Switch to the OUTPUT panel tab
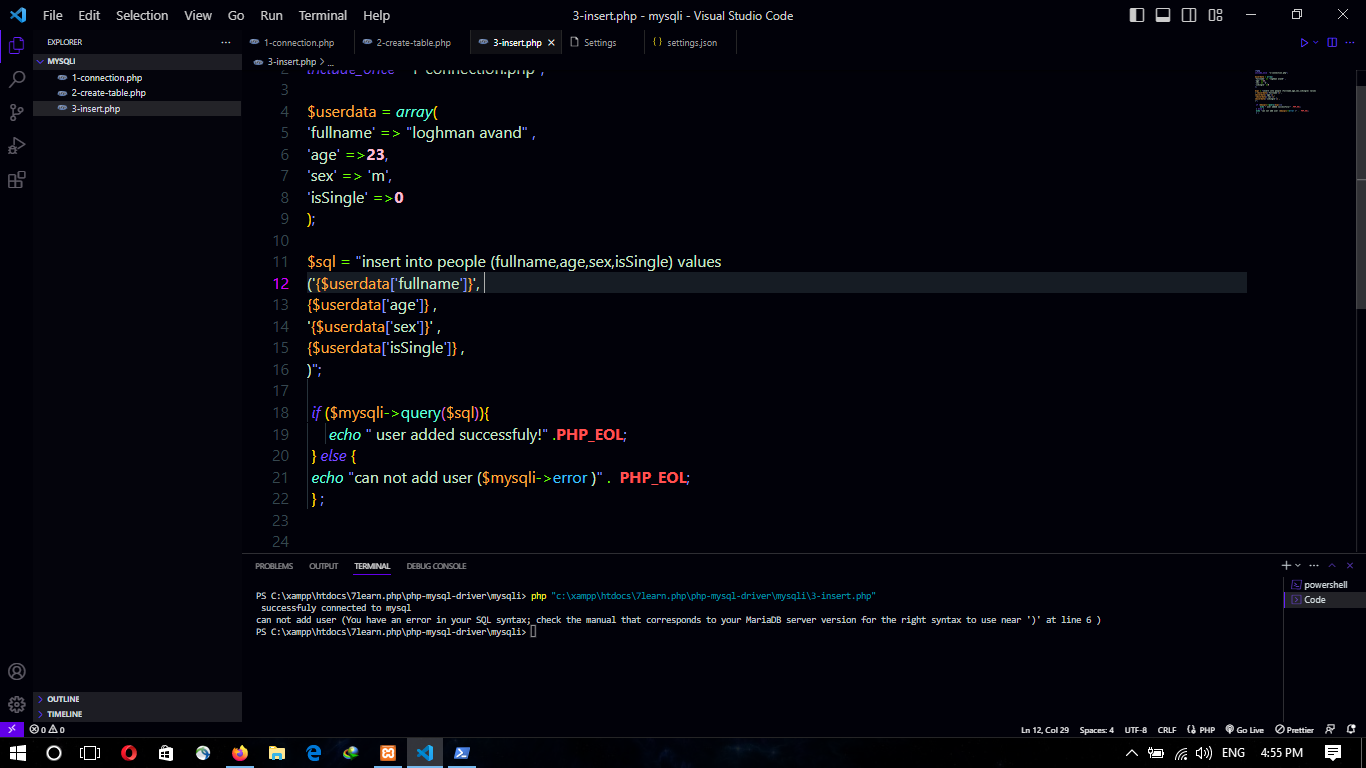1366x768 pixels. click(323, 566)
